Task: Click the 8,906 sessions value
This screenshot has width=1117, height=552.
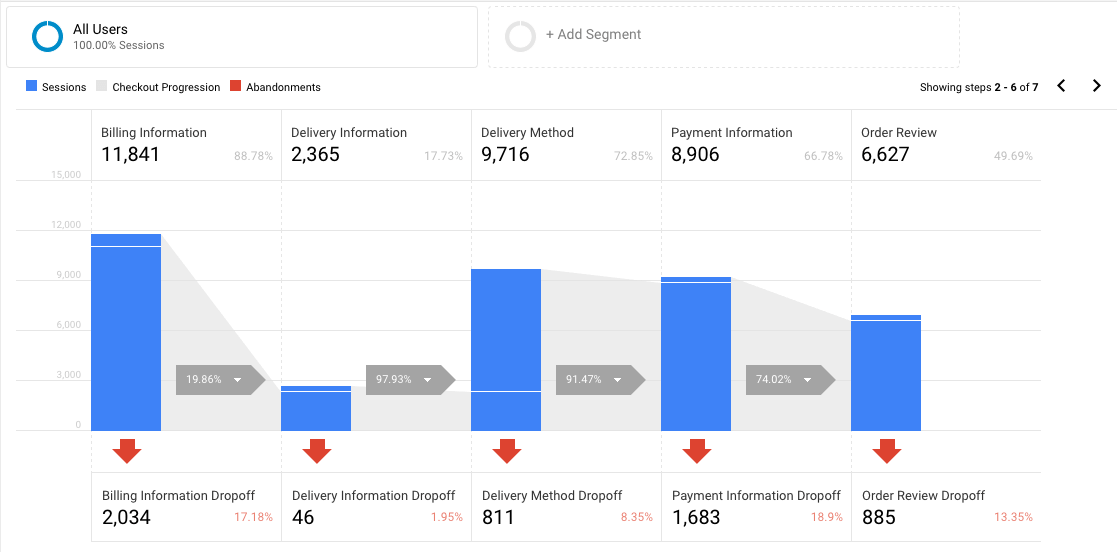Action: (695, 155)
